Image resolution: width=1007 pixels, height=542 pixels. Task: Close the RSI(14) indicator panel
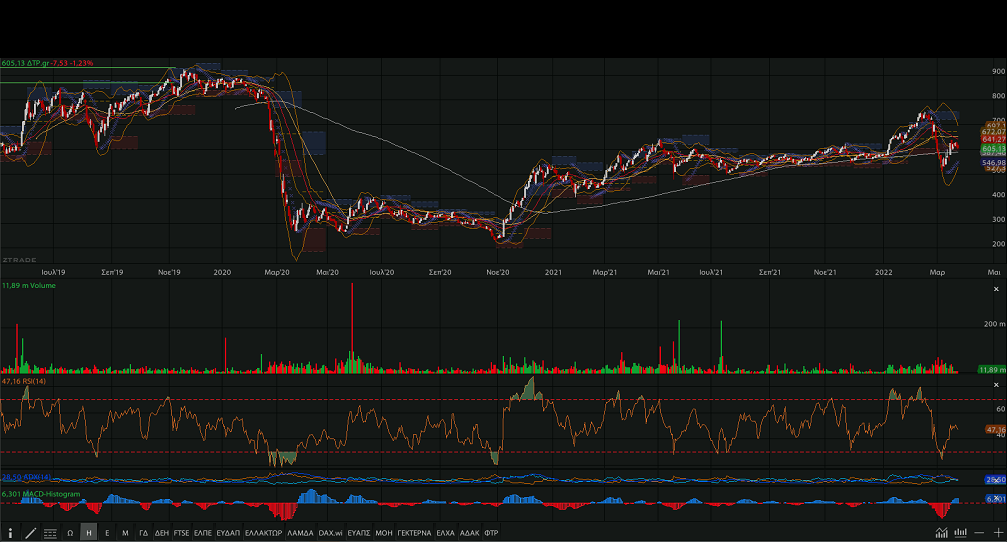click(x=995, y=385)
